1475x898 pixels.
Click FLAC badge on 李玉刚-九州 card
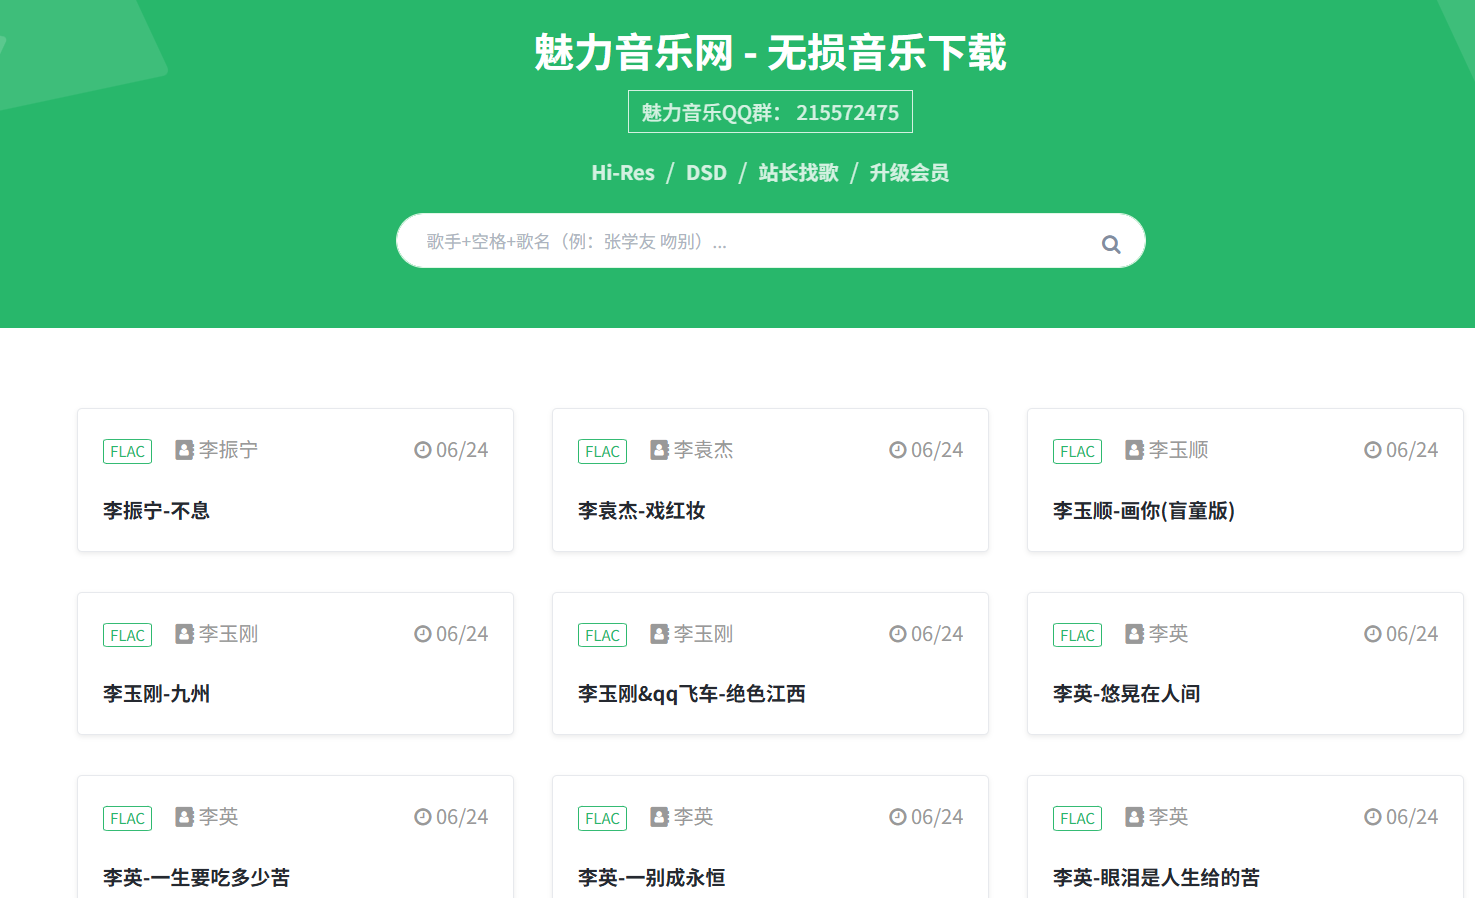click(x=127, y=635)
